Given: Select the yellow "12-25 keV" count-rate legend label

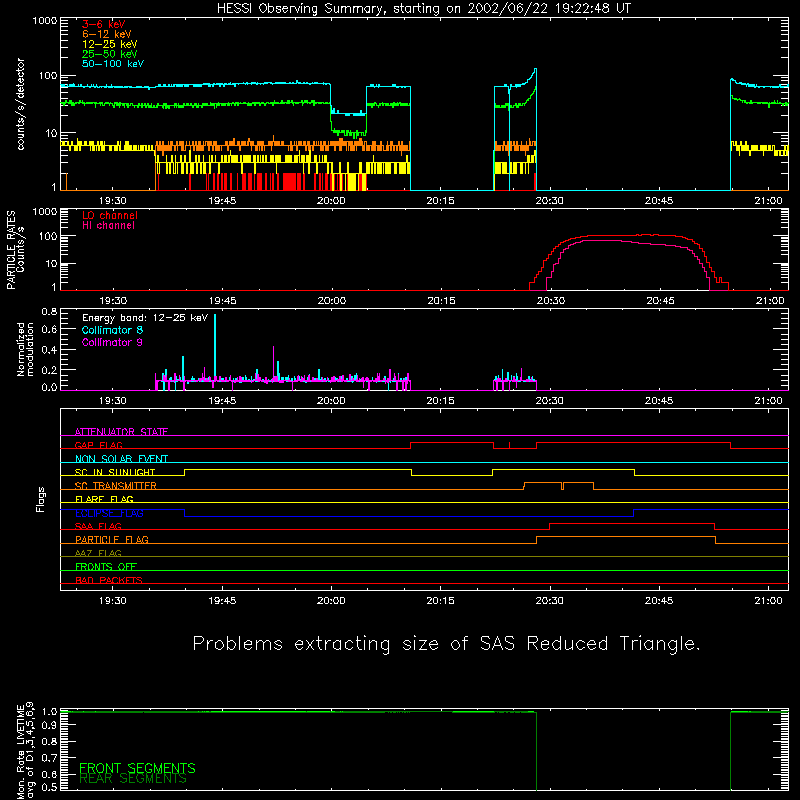Looking at the screenshot, I should [110, 44].
